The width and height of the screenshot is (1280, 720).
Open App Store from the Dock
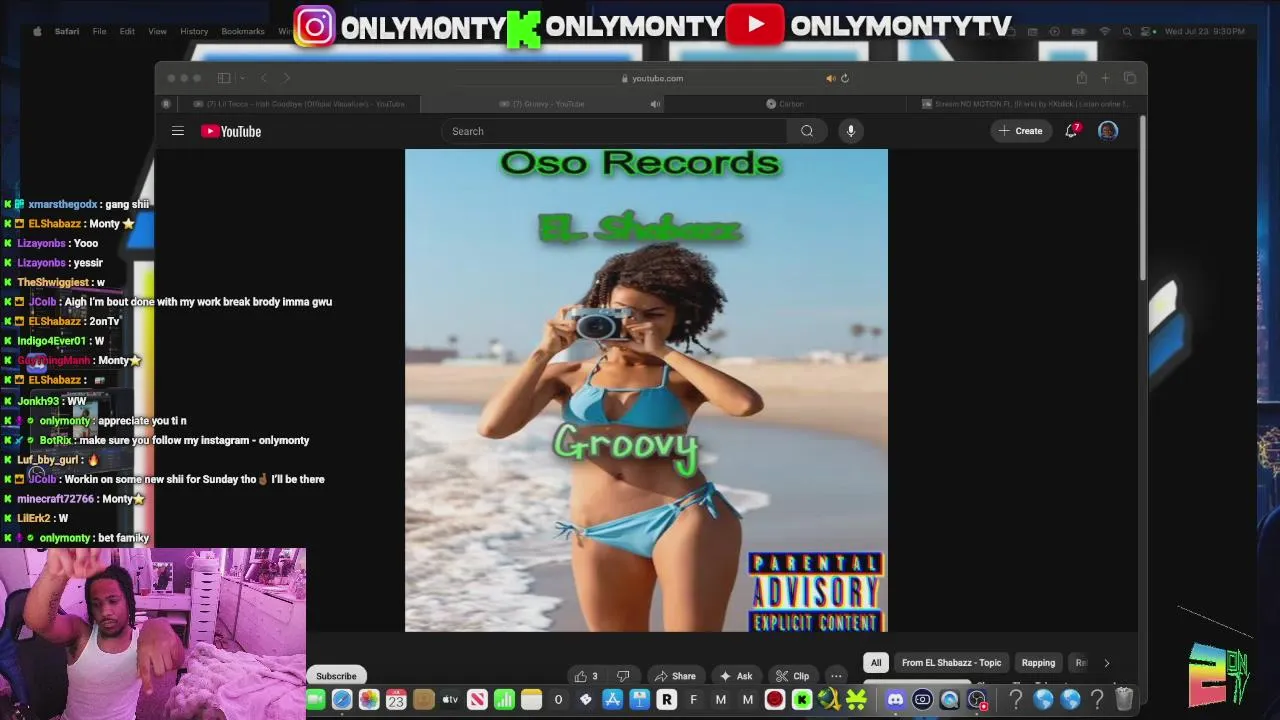pyautogui.click(x=612, y=700)
